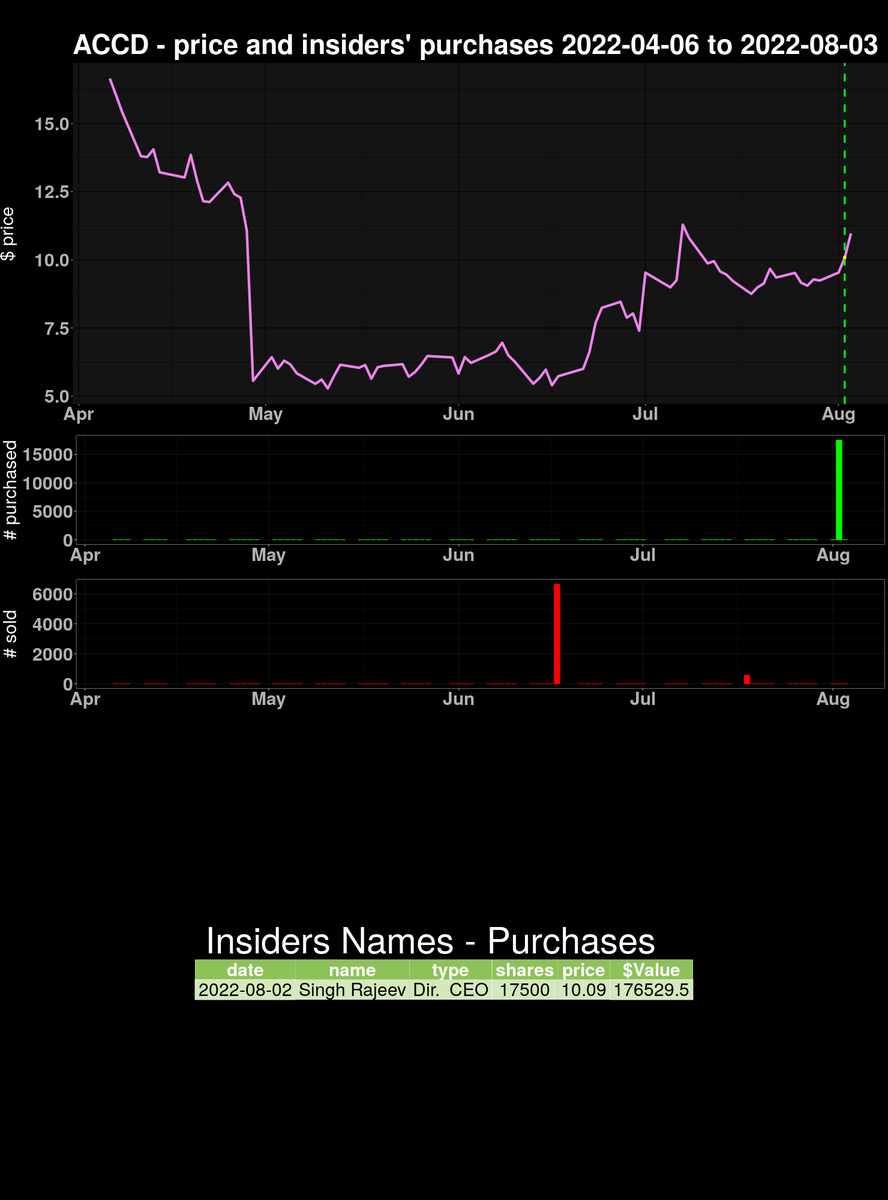Click the '# sold' axis label
The image size is (888, 1200).
tap(11, 634)
